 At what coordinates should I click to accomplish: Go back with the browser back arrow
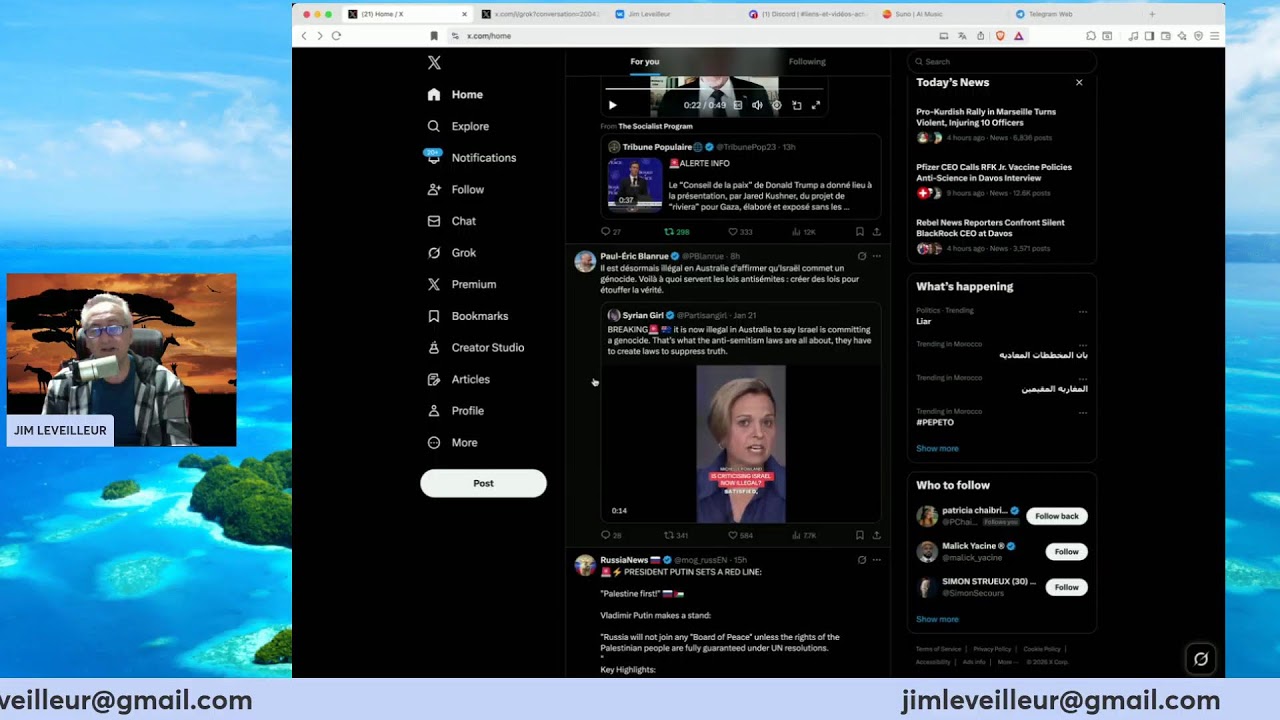[x=304, y=36]
